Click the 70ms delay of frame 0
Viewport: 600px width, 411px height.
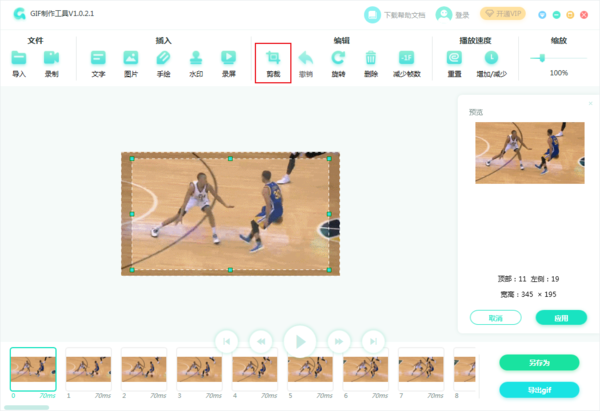click(x=47, y=396)
